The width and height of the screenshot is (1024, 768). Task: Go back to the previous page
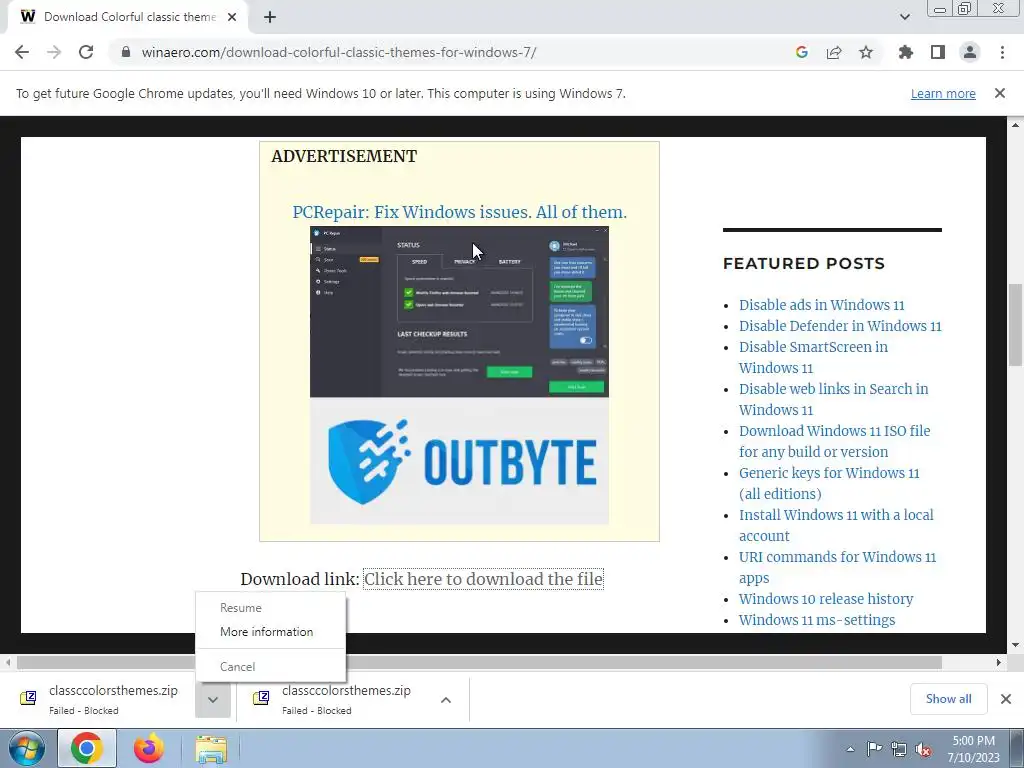22,52
